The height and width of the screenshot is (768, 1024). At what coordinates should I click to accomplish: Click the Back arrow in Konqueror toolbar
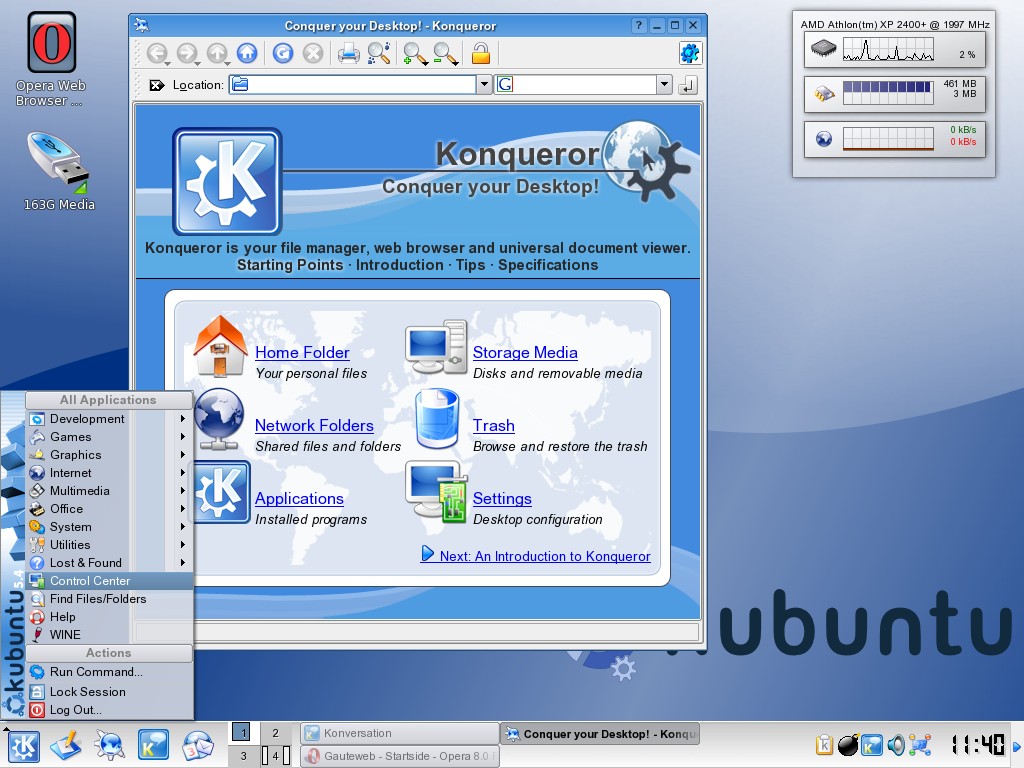pyautogui.click(x=157, y=53)
